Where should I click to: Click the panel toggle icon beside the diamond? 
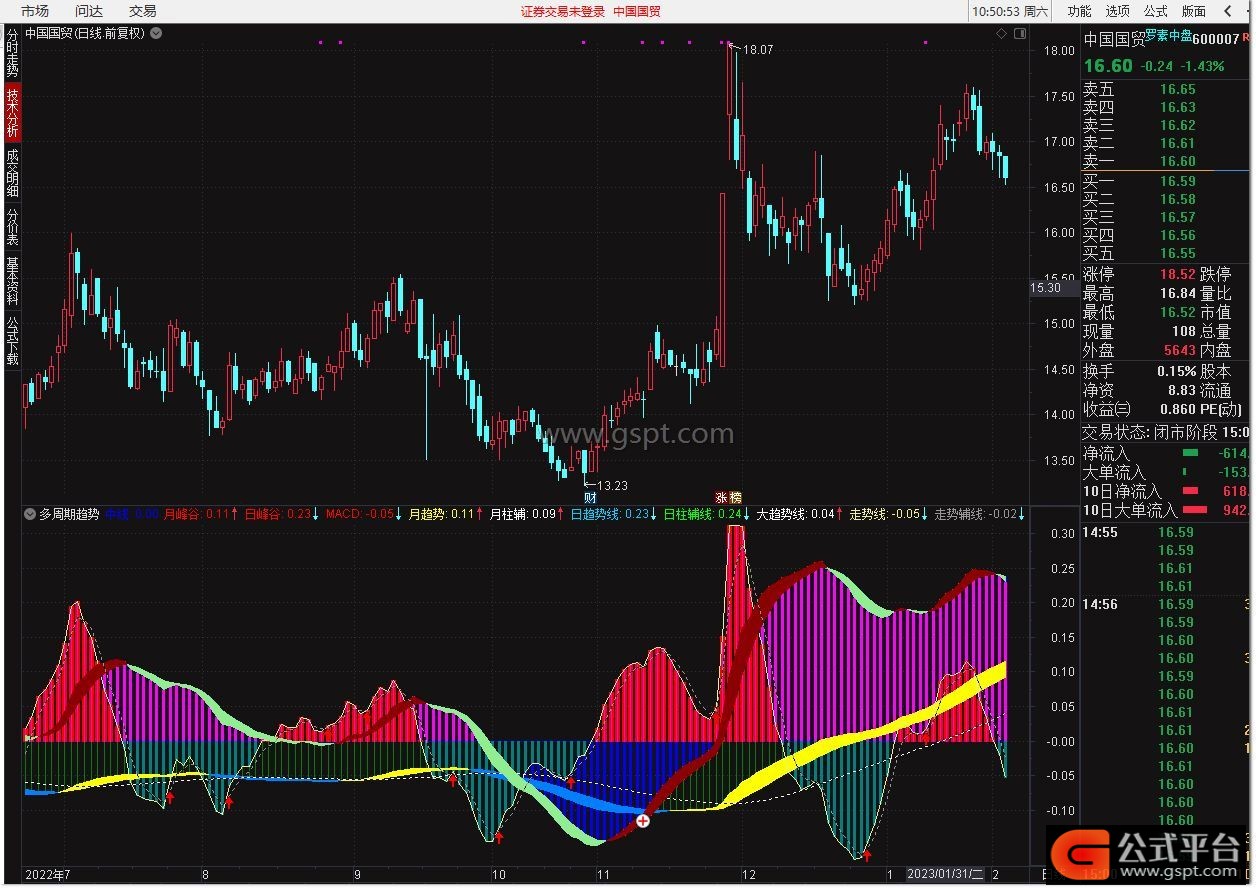pos(1020,33)
